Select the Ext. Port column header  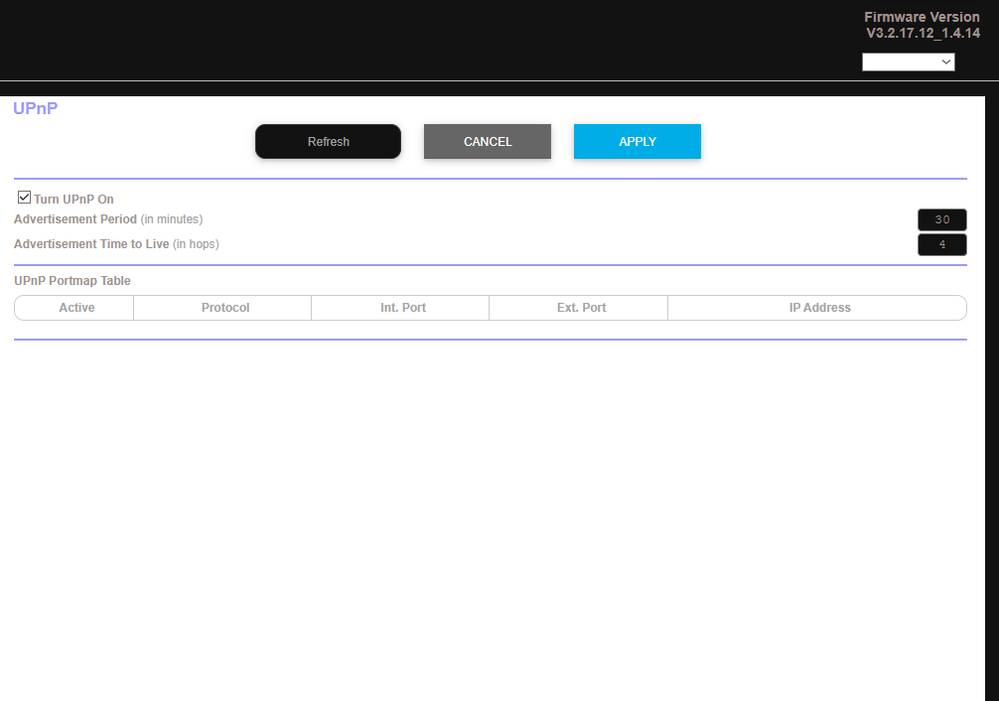pyautogui.click(x=581, y=308)
